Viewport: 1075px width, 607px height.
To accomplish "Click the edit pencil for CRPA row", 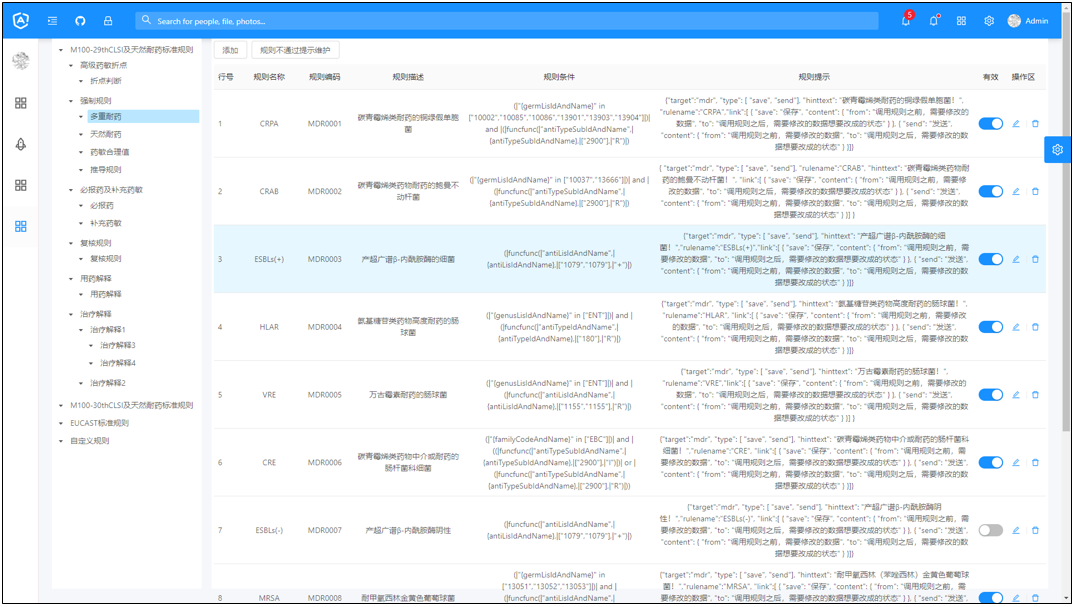I will coord(1016,124).
